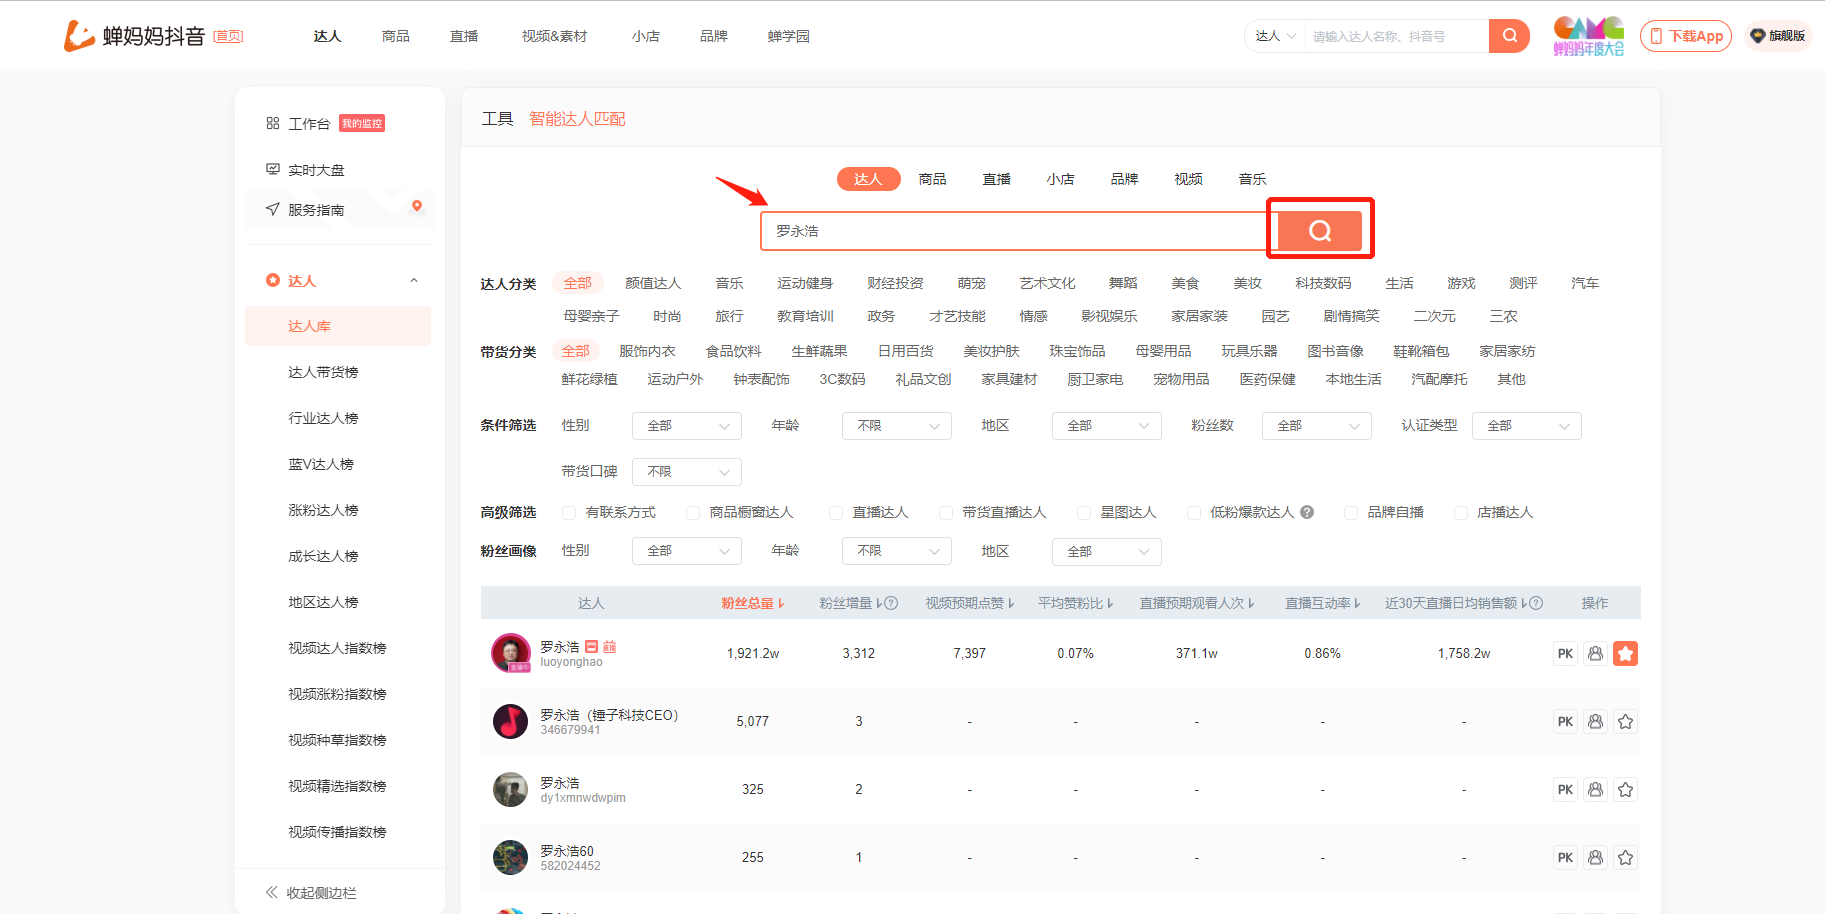Click PK icon for luoyonghao row
Viewport: 1825px width, 914px height.
point(1565,654)
